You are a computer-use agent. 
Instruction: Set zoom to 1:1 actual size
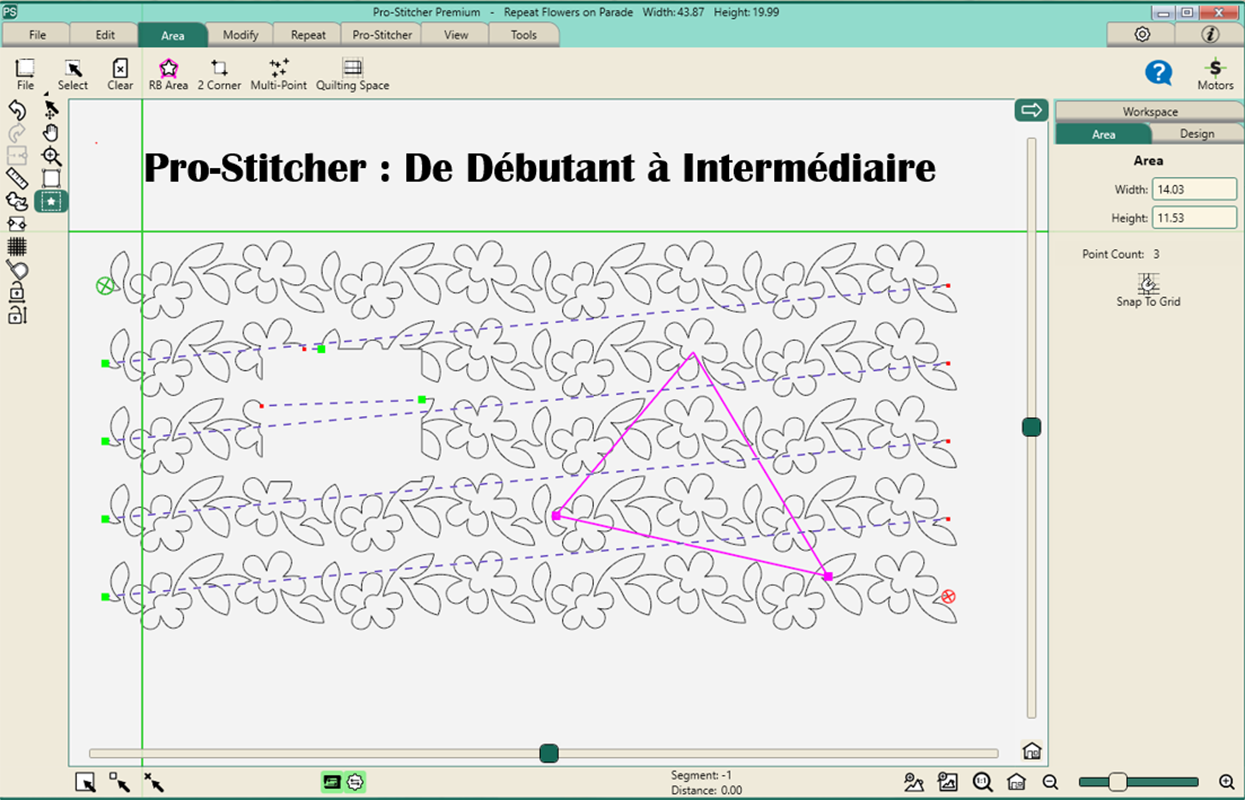click(x=982, y=782)
